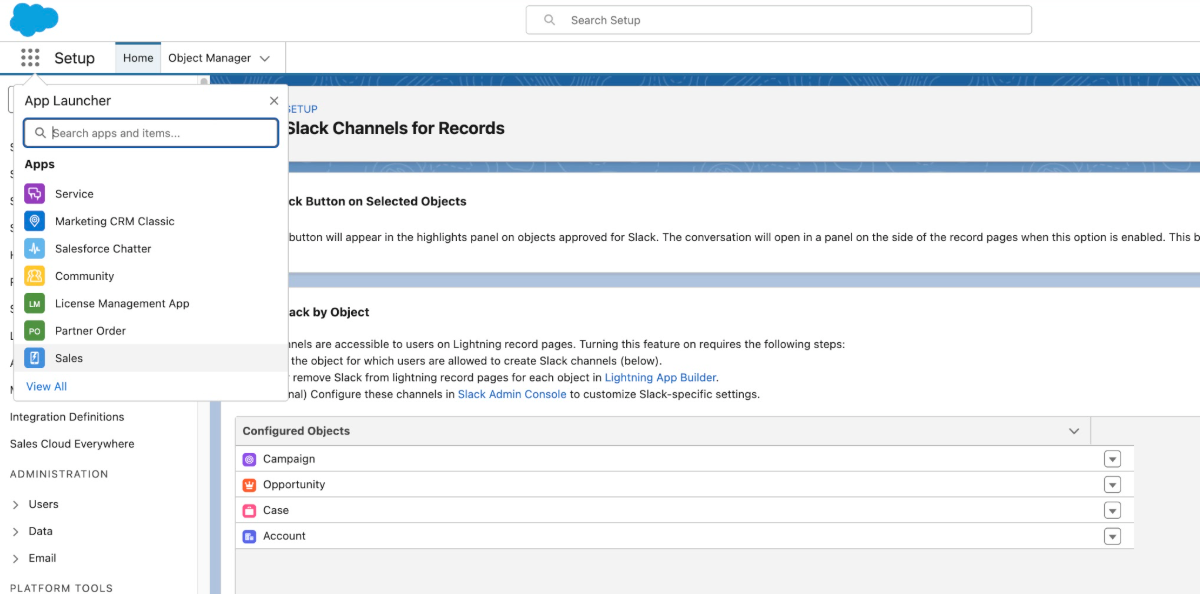This screenshot has height=594, width=1200.
Task: Expand the Email tree node
Action: coord(16,559)
